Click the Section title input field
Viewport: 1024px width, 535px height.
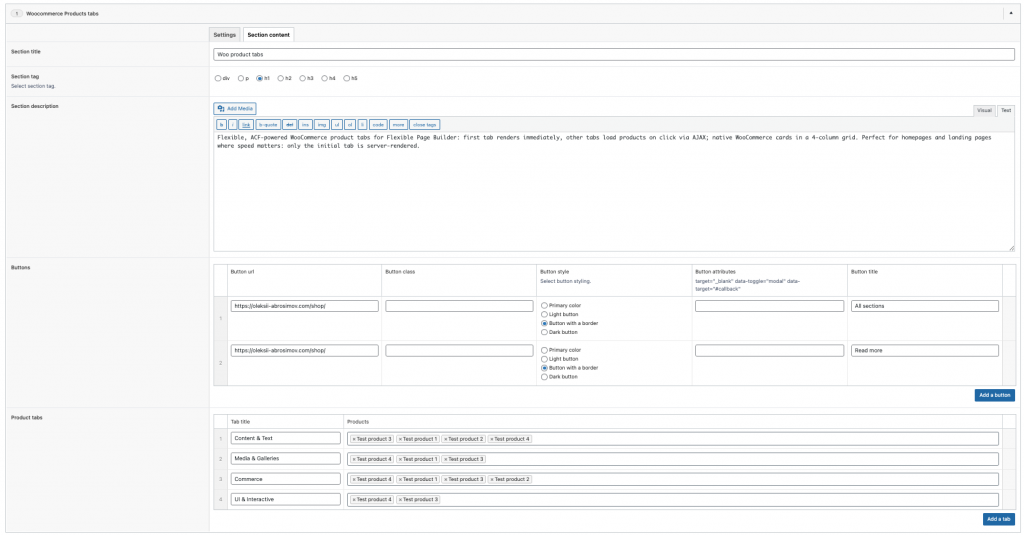tap(614, 55)
